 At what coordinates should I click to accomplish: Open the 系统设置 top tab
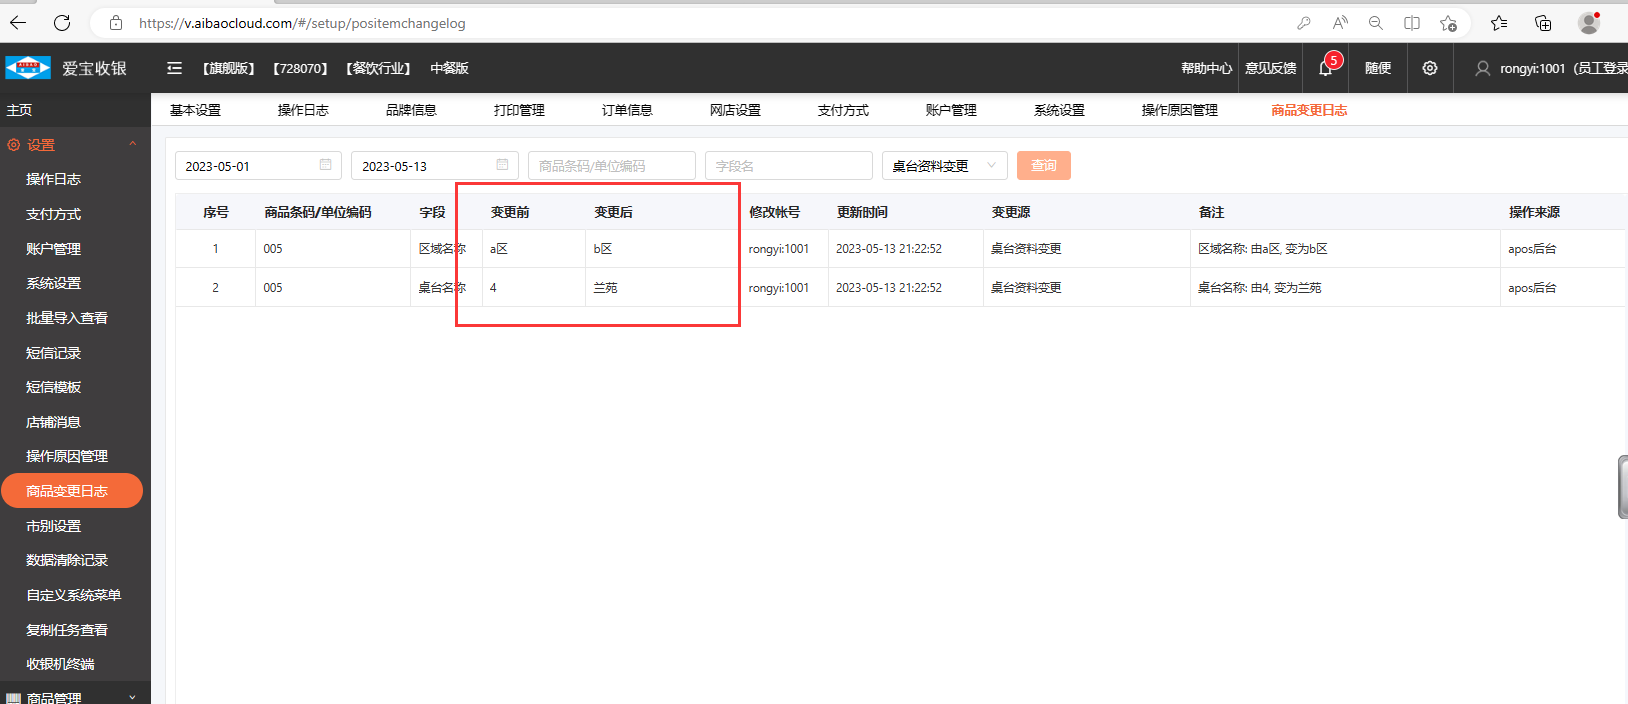[x=1059, y=110]
